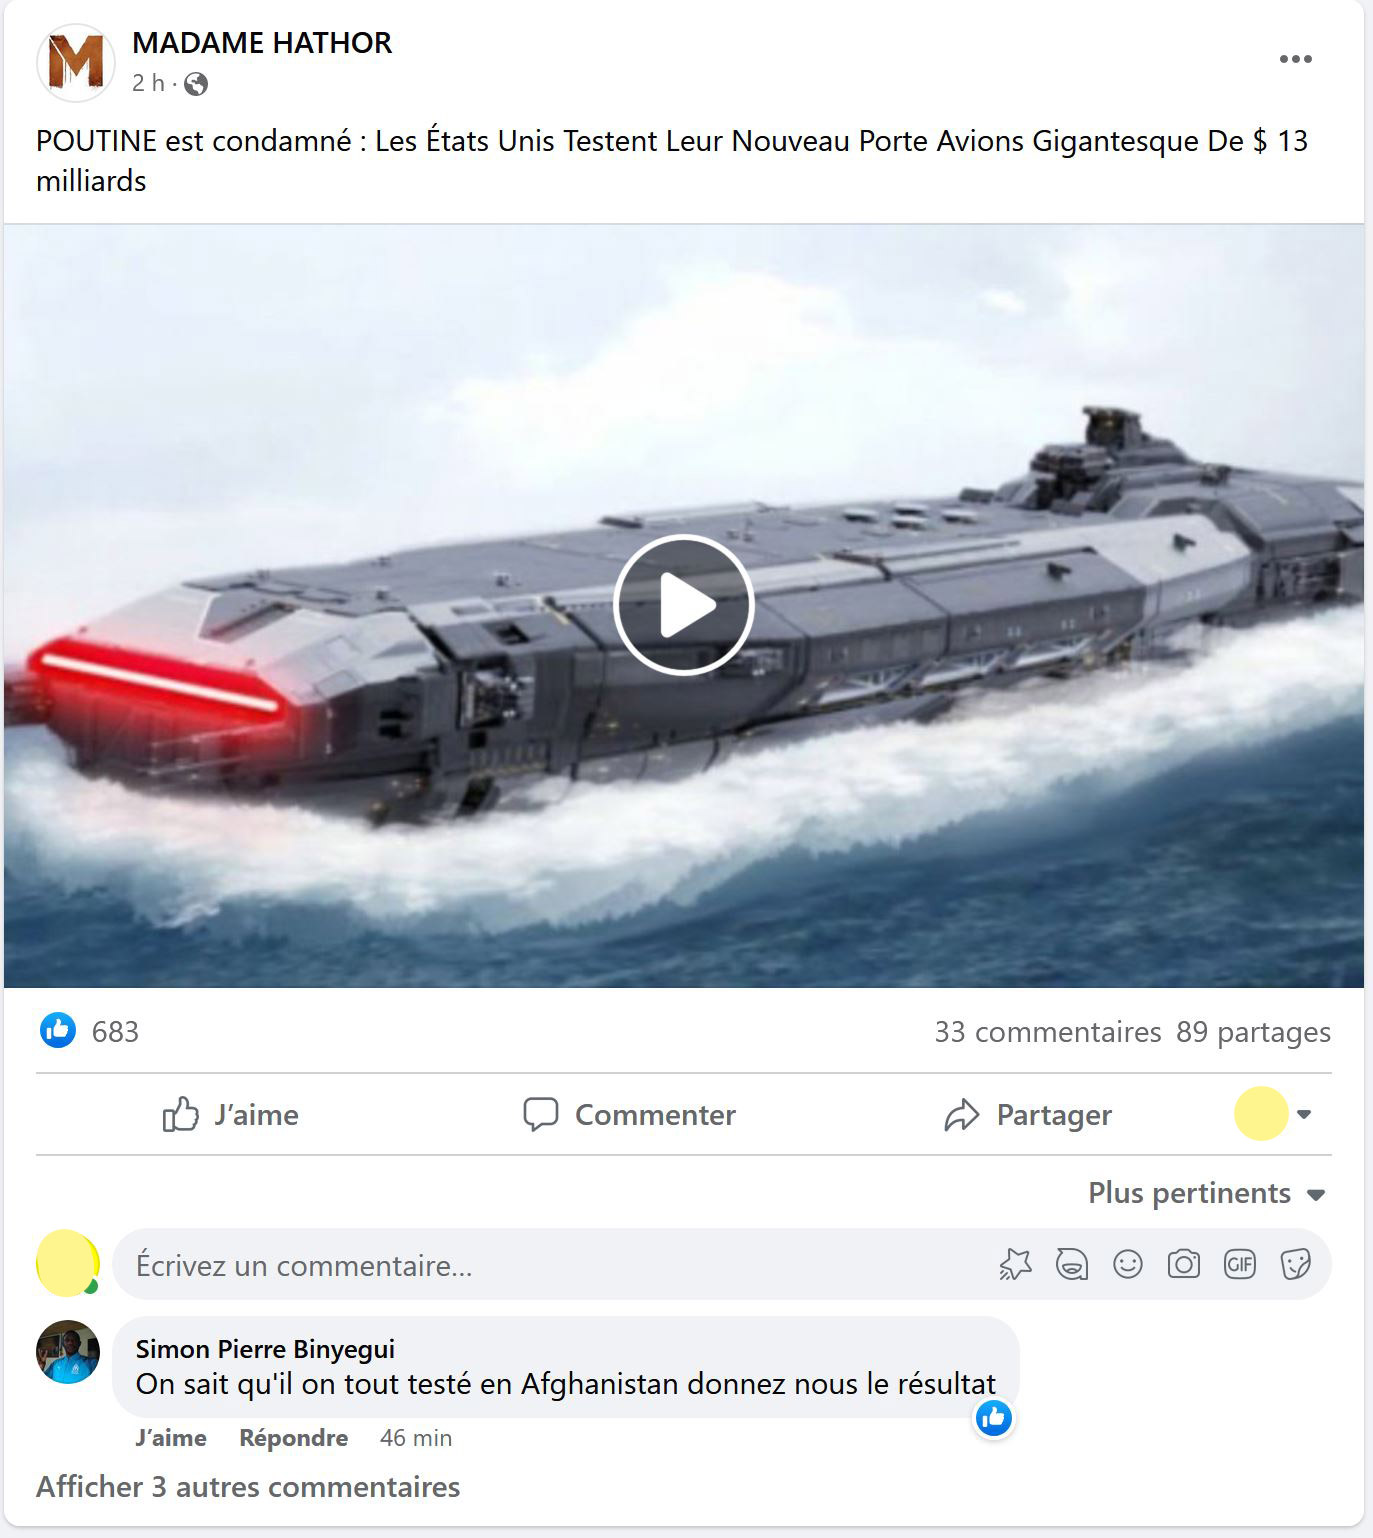Open the 33 commentaires link
Screen dimensions: 1373x1538
[x=1047, y=1032]
